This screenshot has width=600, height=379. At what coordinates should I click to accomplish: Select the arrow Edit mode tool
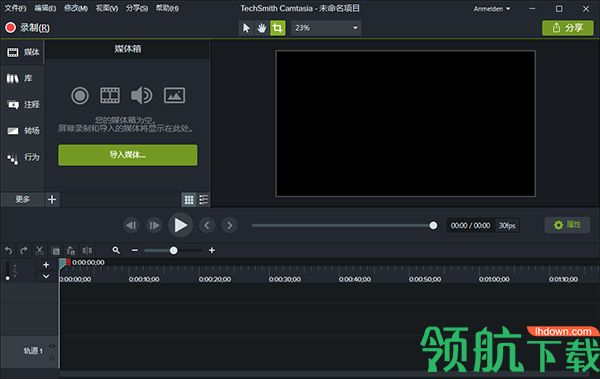coord(246,28)
